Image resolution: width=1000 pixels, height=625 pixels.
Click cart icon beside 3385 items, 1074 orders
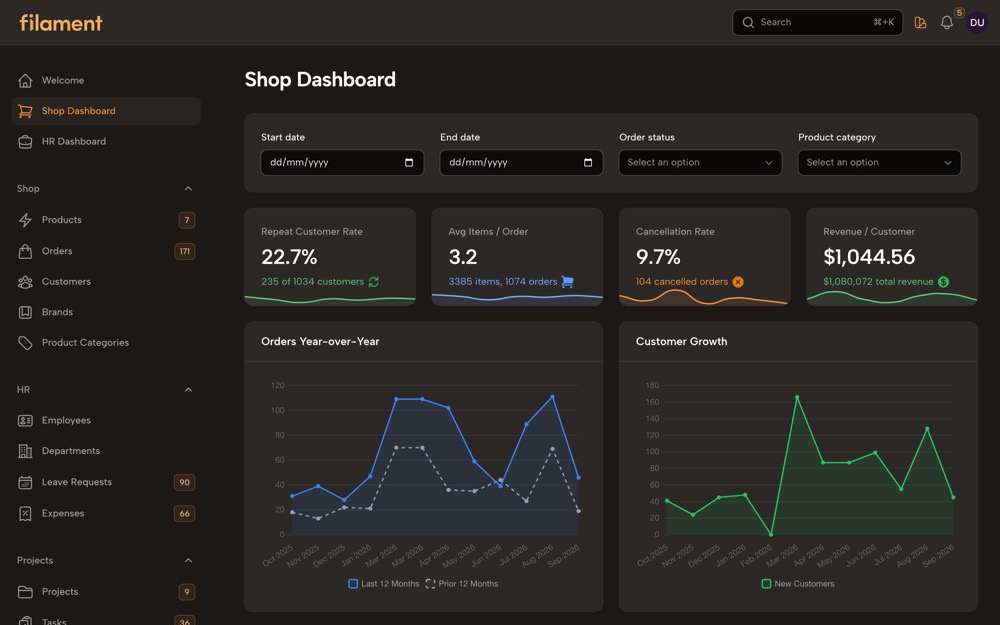pyautogui.click(x=567, y=282)
